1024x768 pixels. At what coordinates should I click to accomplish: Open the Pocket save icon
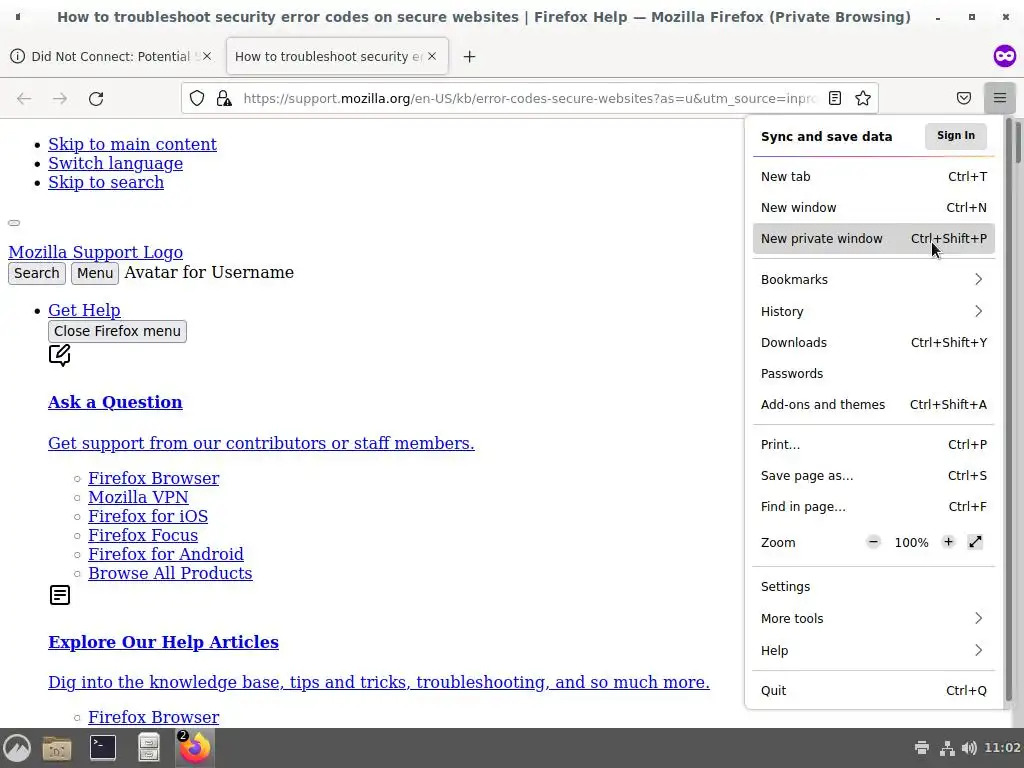[964, 98]
